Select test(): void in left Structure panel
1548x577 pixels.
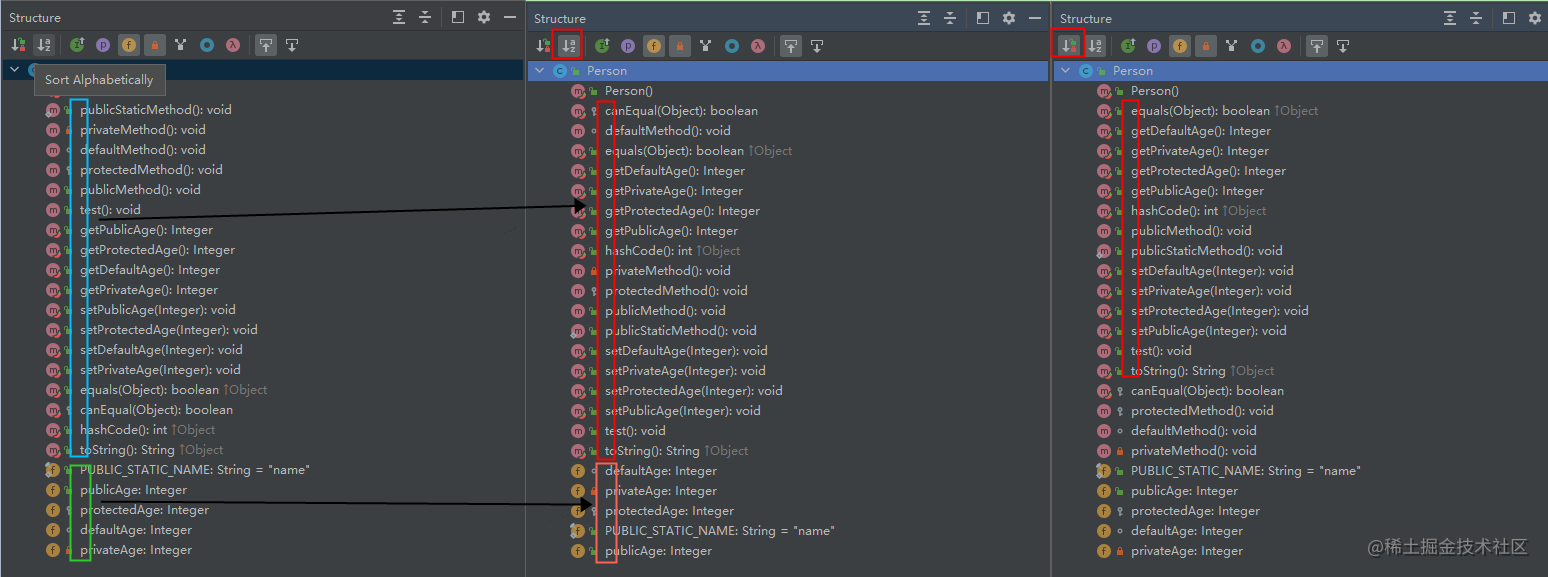[x=110, y=210]
